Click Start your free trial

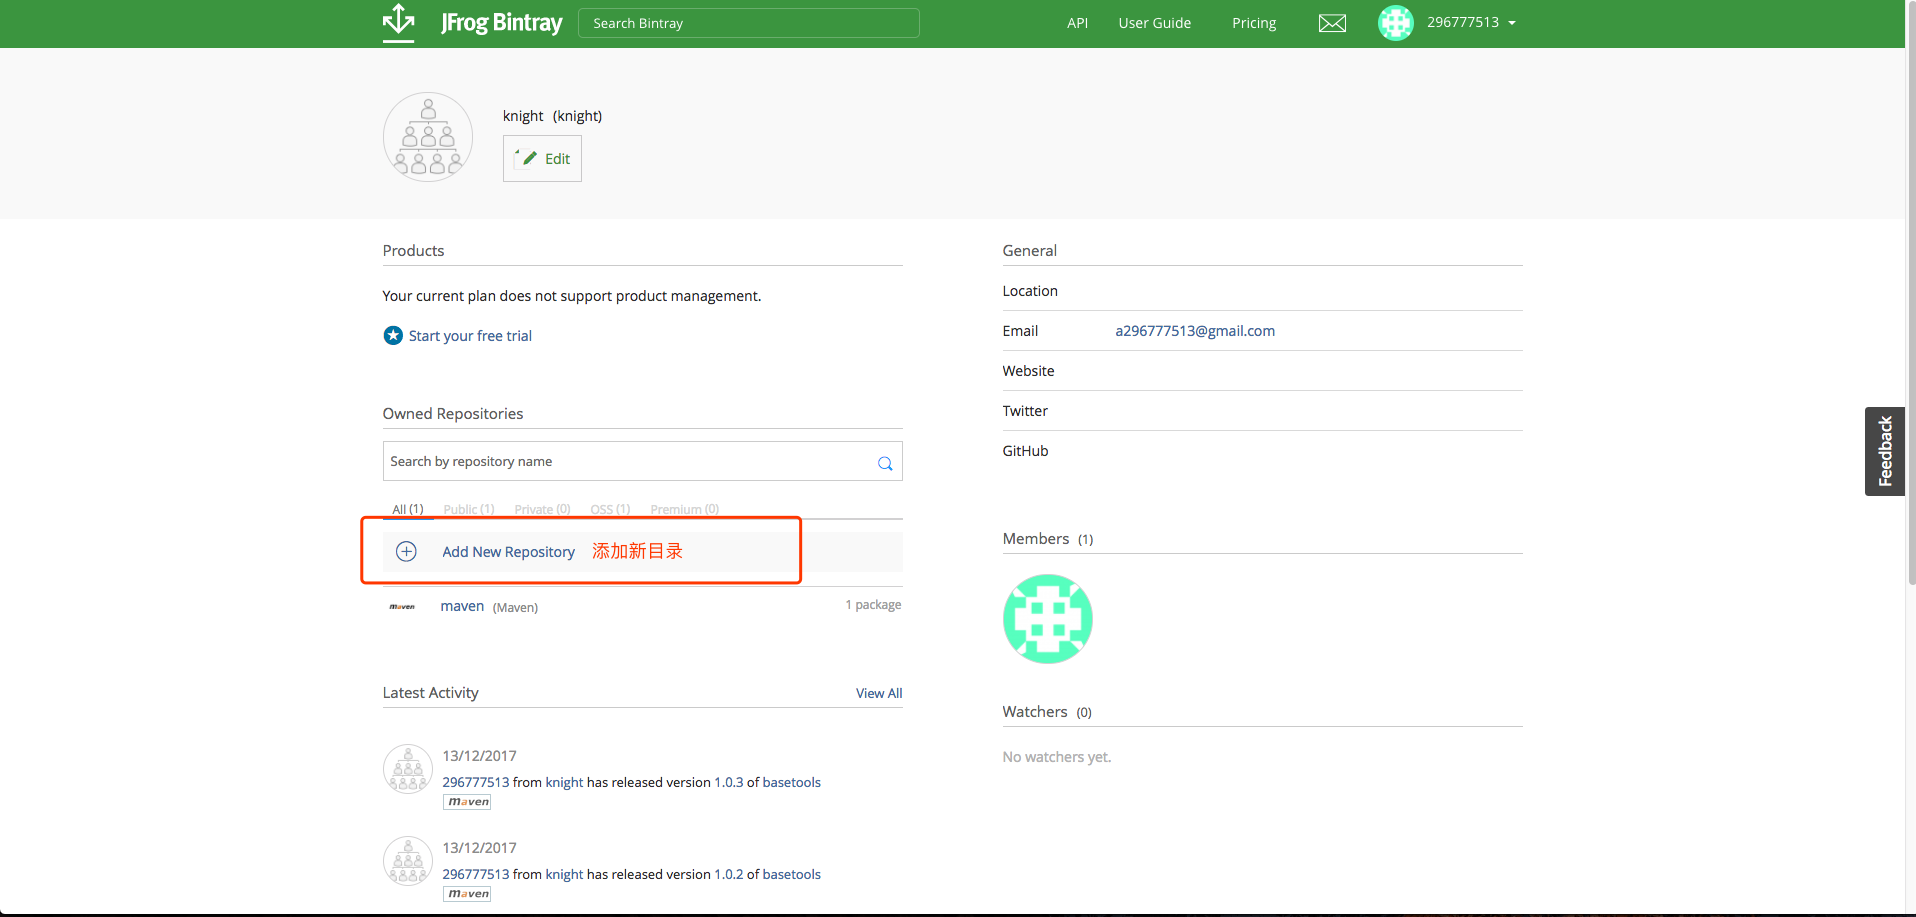[470, 336]
